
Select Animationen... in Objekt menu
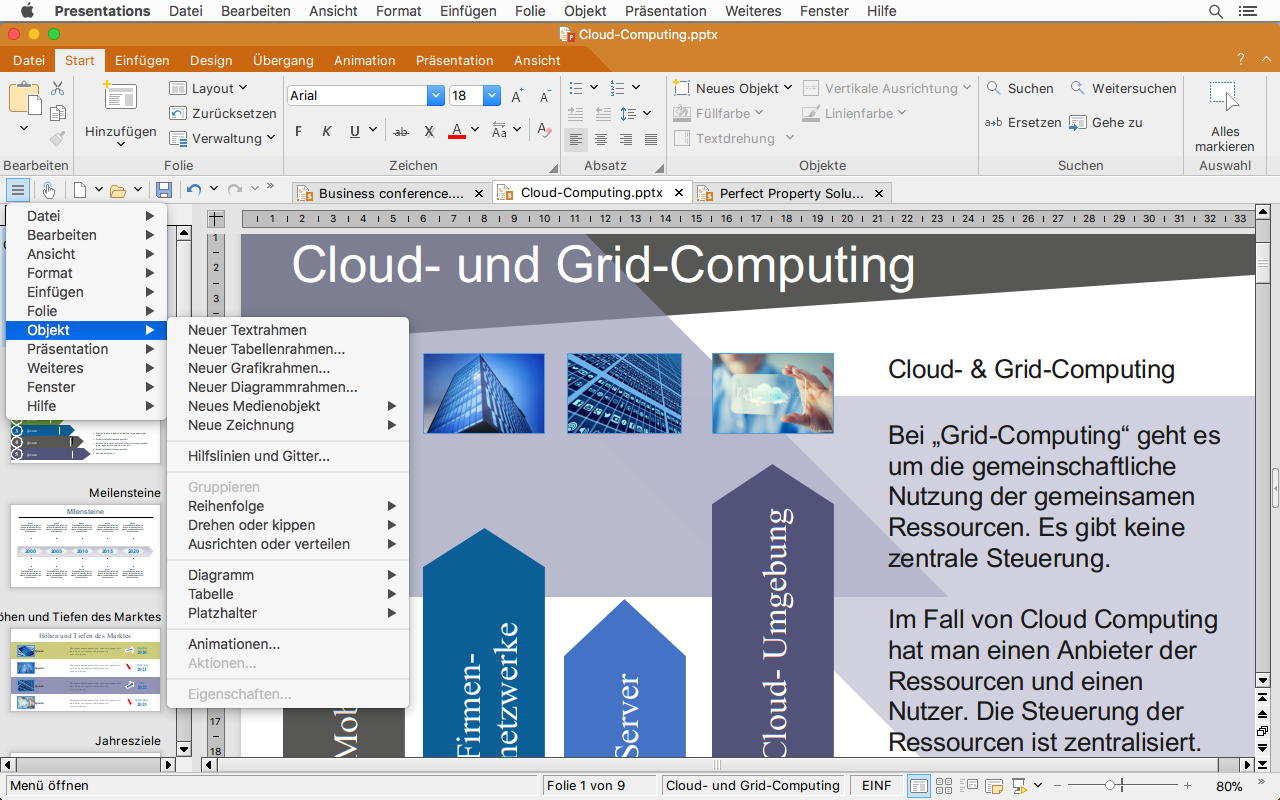click(288, 644)
